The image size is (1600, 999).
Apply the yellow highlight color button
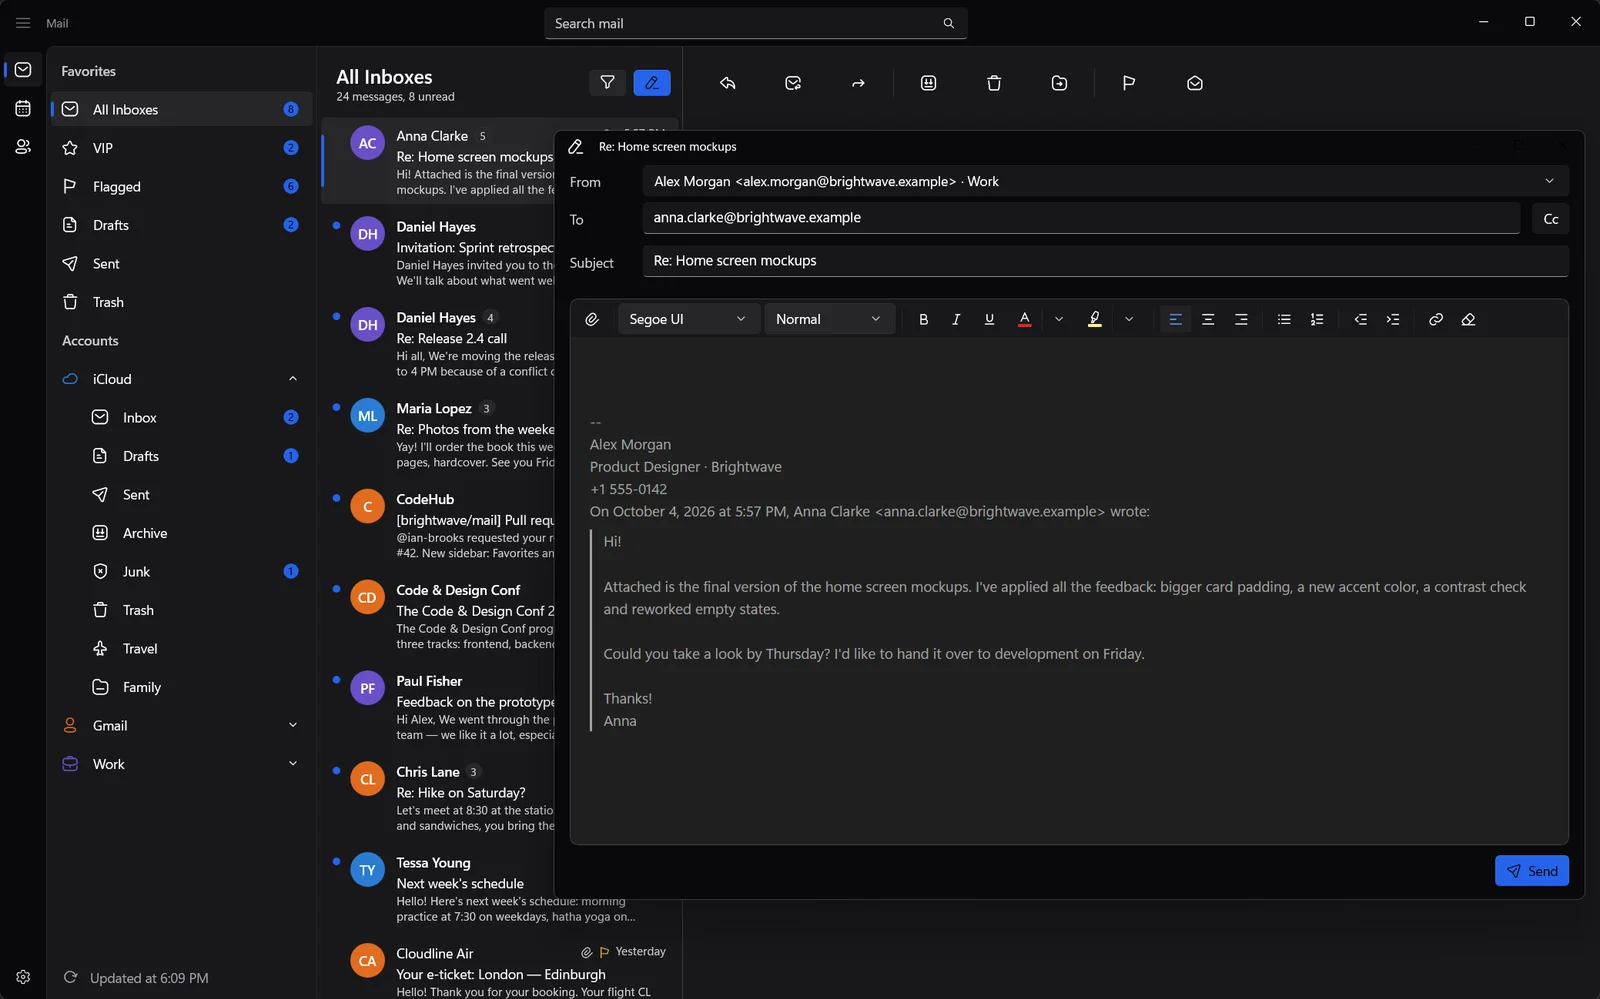click(1095, 319)
